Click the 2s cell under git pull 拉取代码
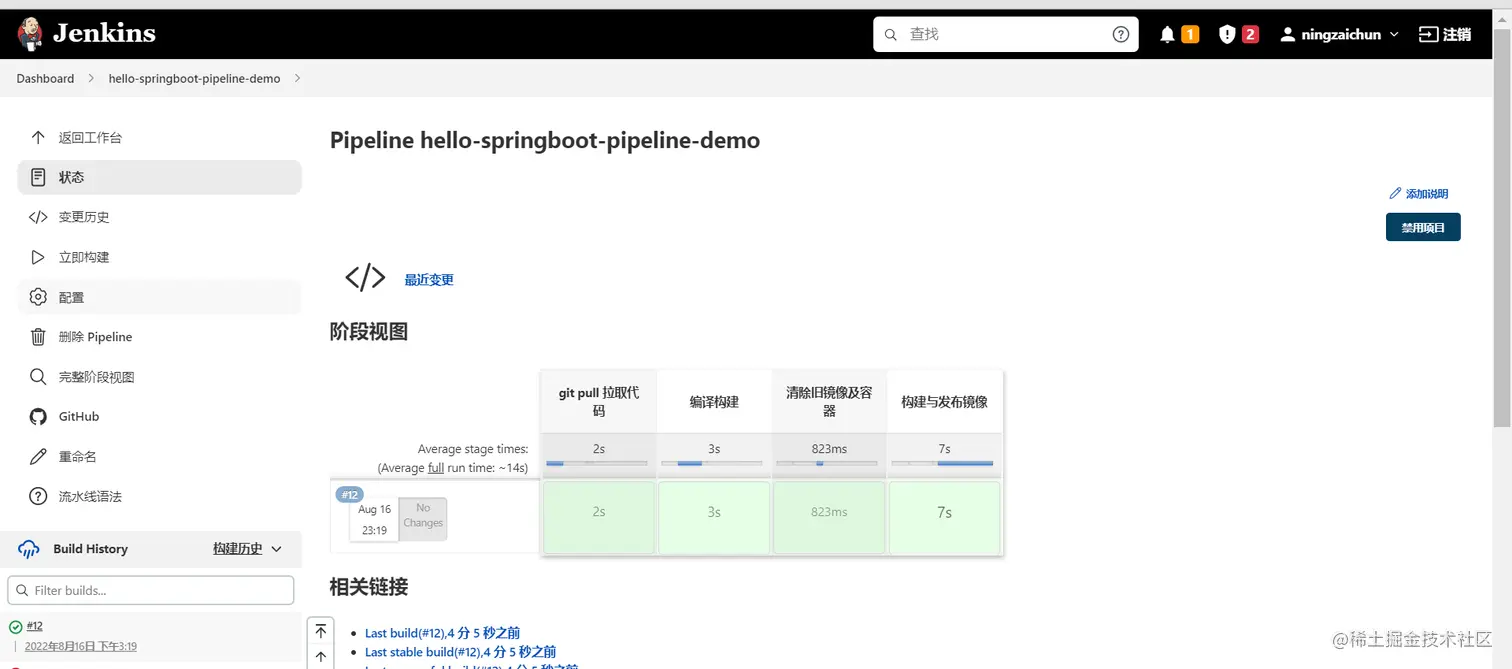The height and width of the screenshot is (669, 1512). 598,517
